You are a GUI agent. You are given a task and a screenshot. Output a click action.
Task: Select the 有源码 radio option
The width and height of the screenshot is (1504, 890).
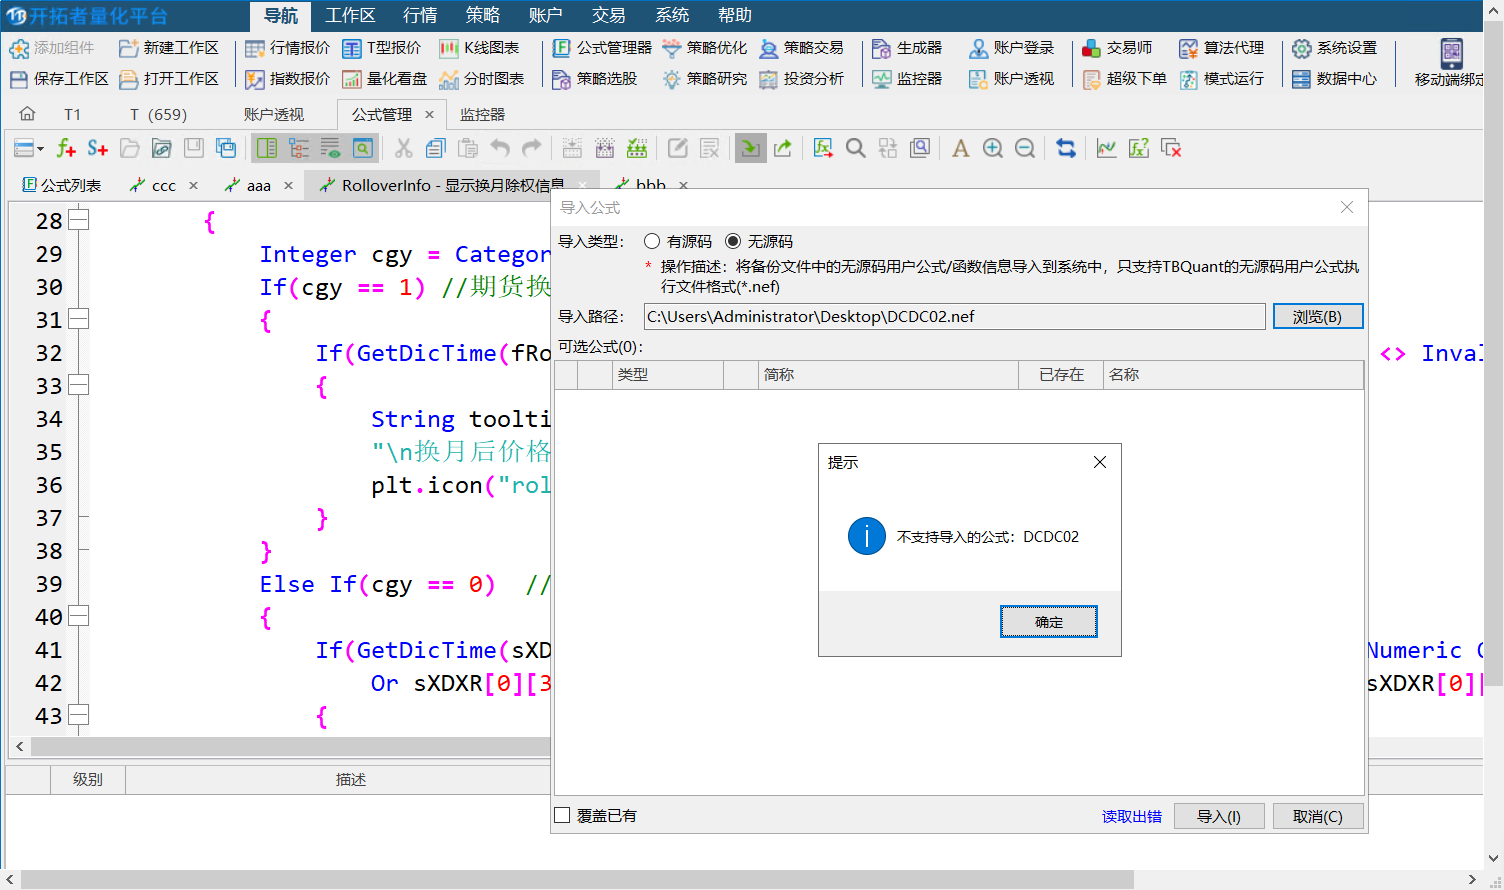click(652, 242)
